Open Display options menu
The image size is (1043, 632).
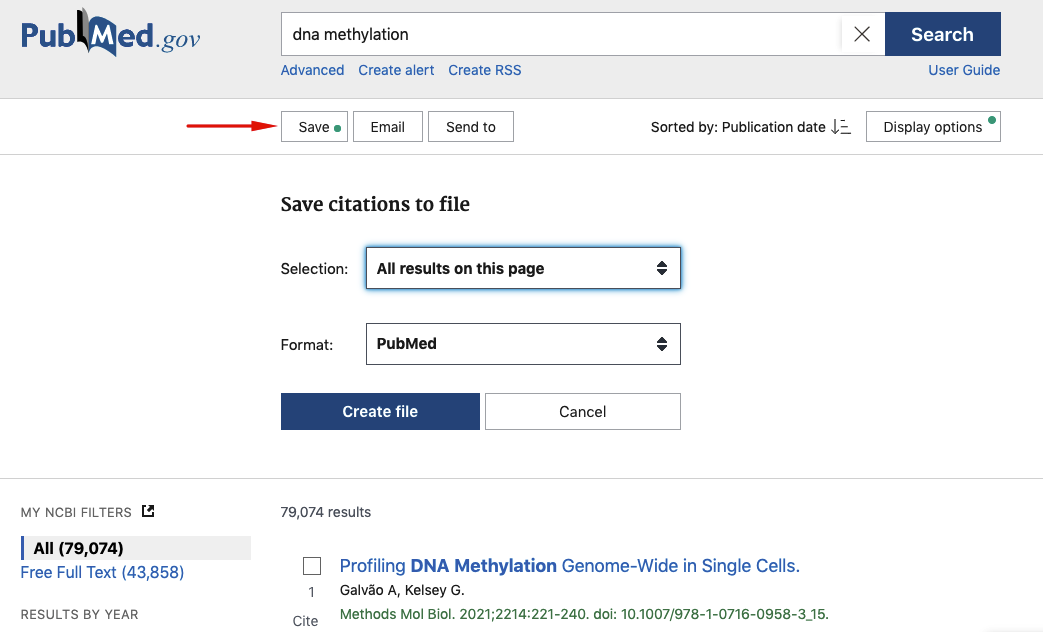pyautogui.click(x=933, y=126)
